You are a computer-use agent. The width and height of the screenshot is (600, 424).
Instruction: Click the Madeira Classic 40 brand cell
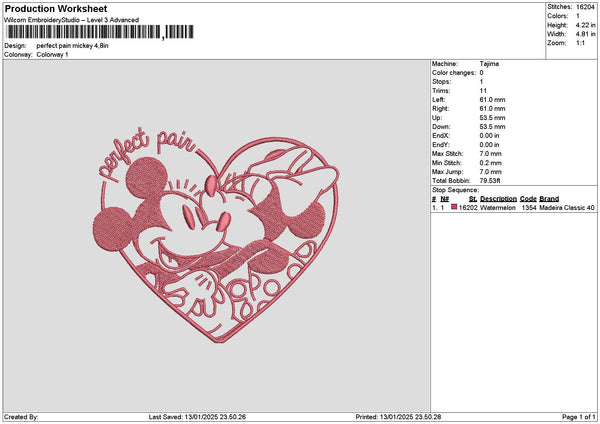(567, 208)
